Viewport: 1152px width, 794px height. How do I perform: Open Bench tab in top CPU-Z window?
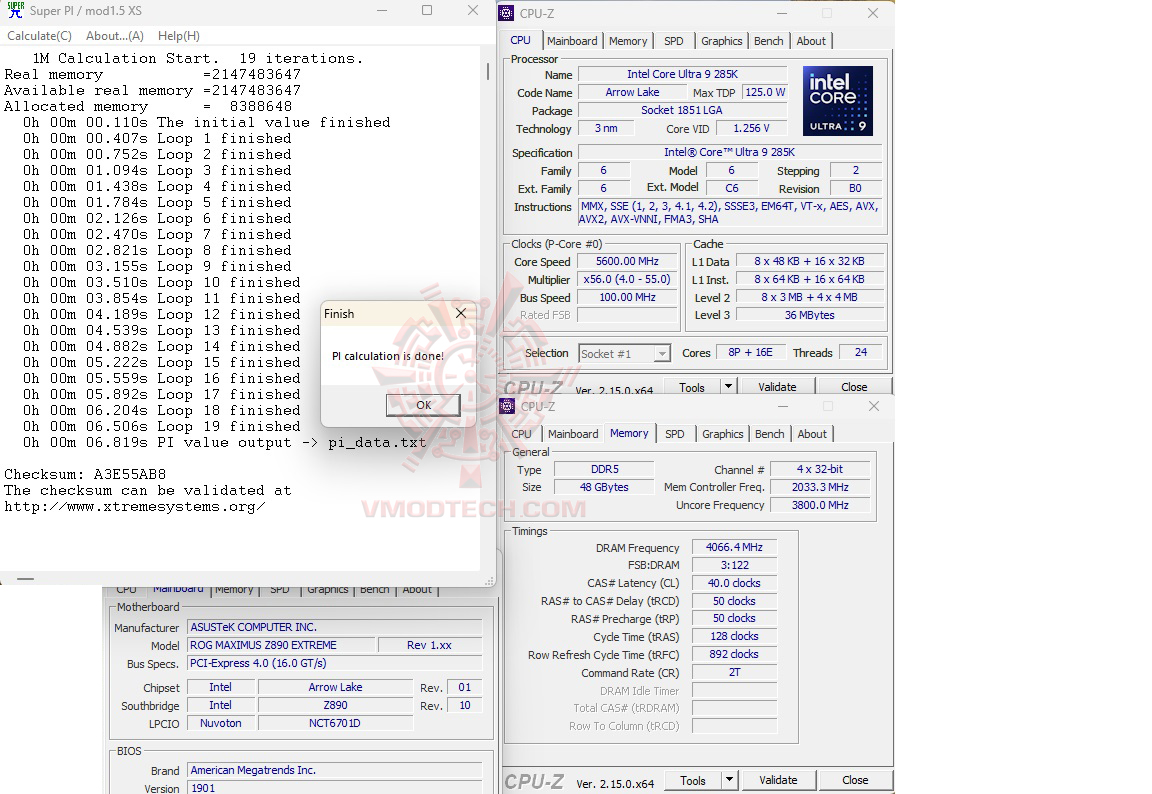pyautogui.click(x=768, y=41)
